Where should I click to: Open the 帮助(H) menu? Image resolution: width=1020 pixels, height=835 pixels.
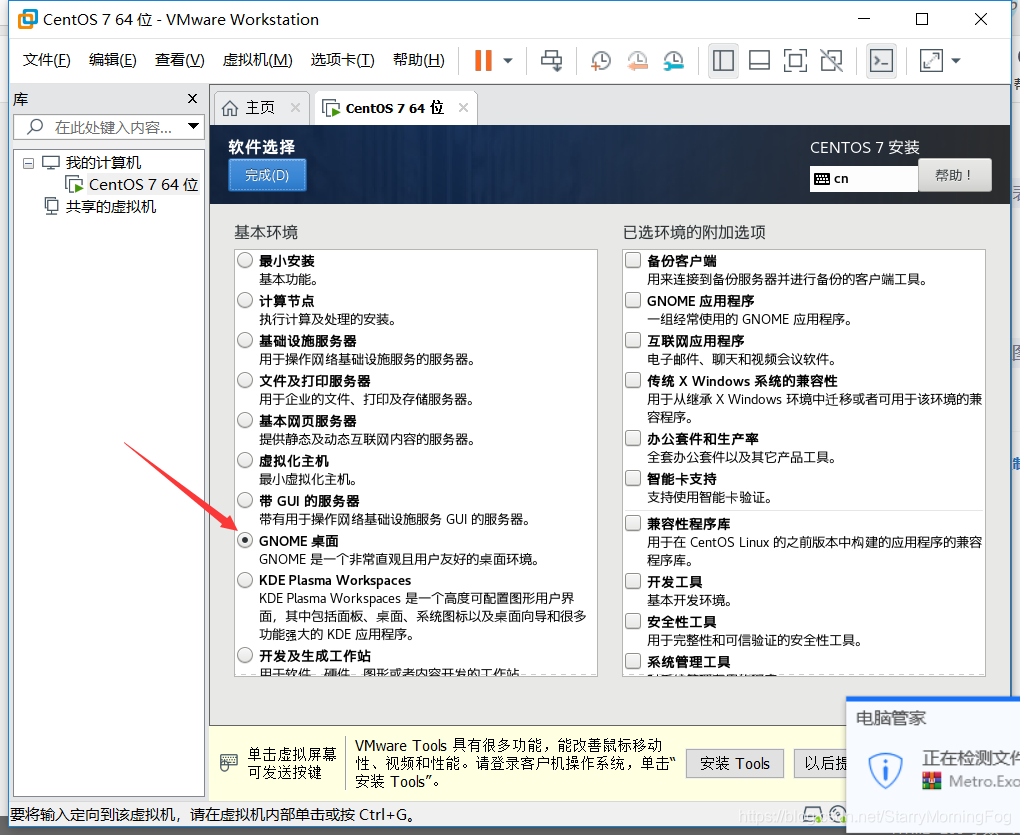tap(418, 60)
